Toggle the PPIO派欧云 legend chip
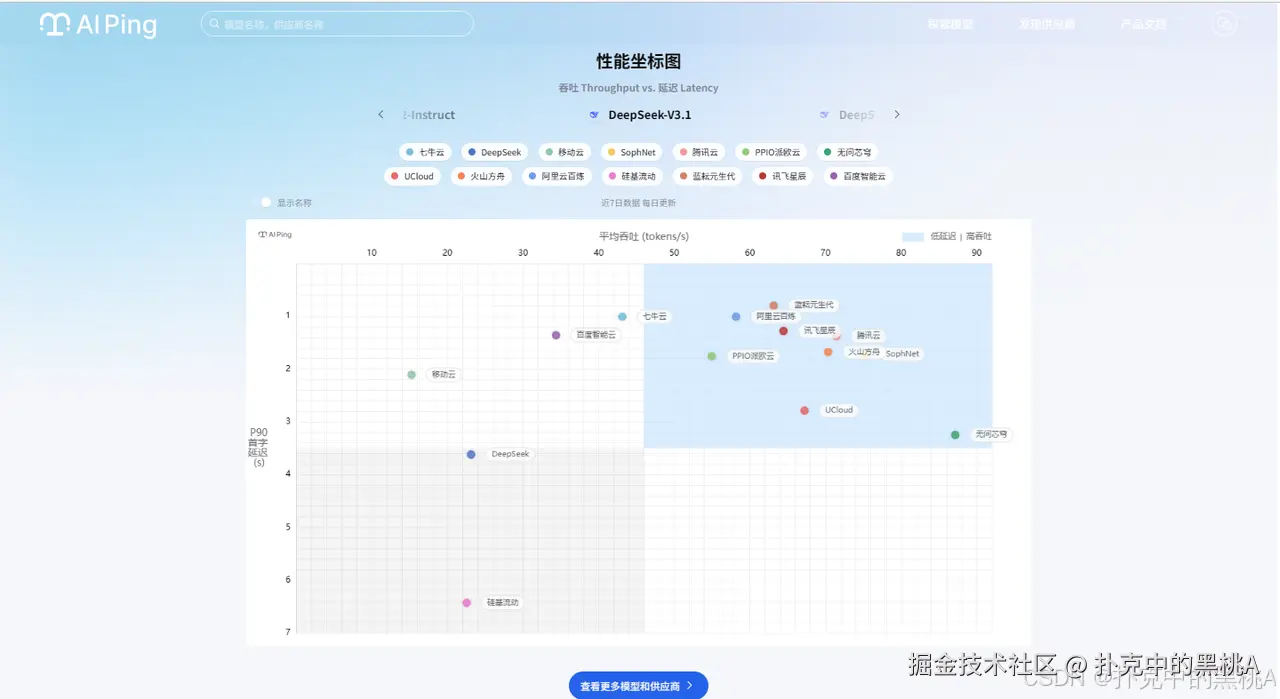 770,152
